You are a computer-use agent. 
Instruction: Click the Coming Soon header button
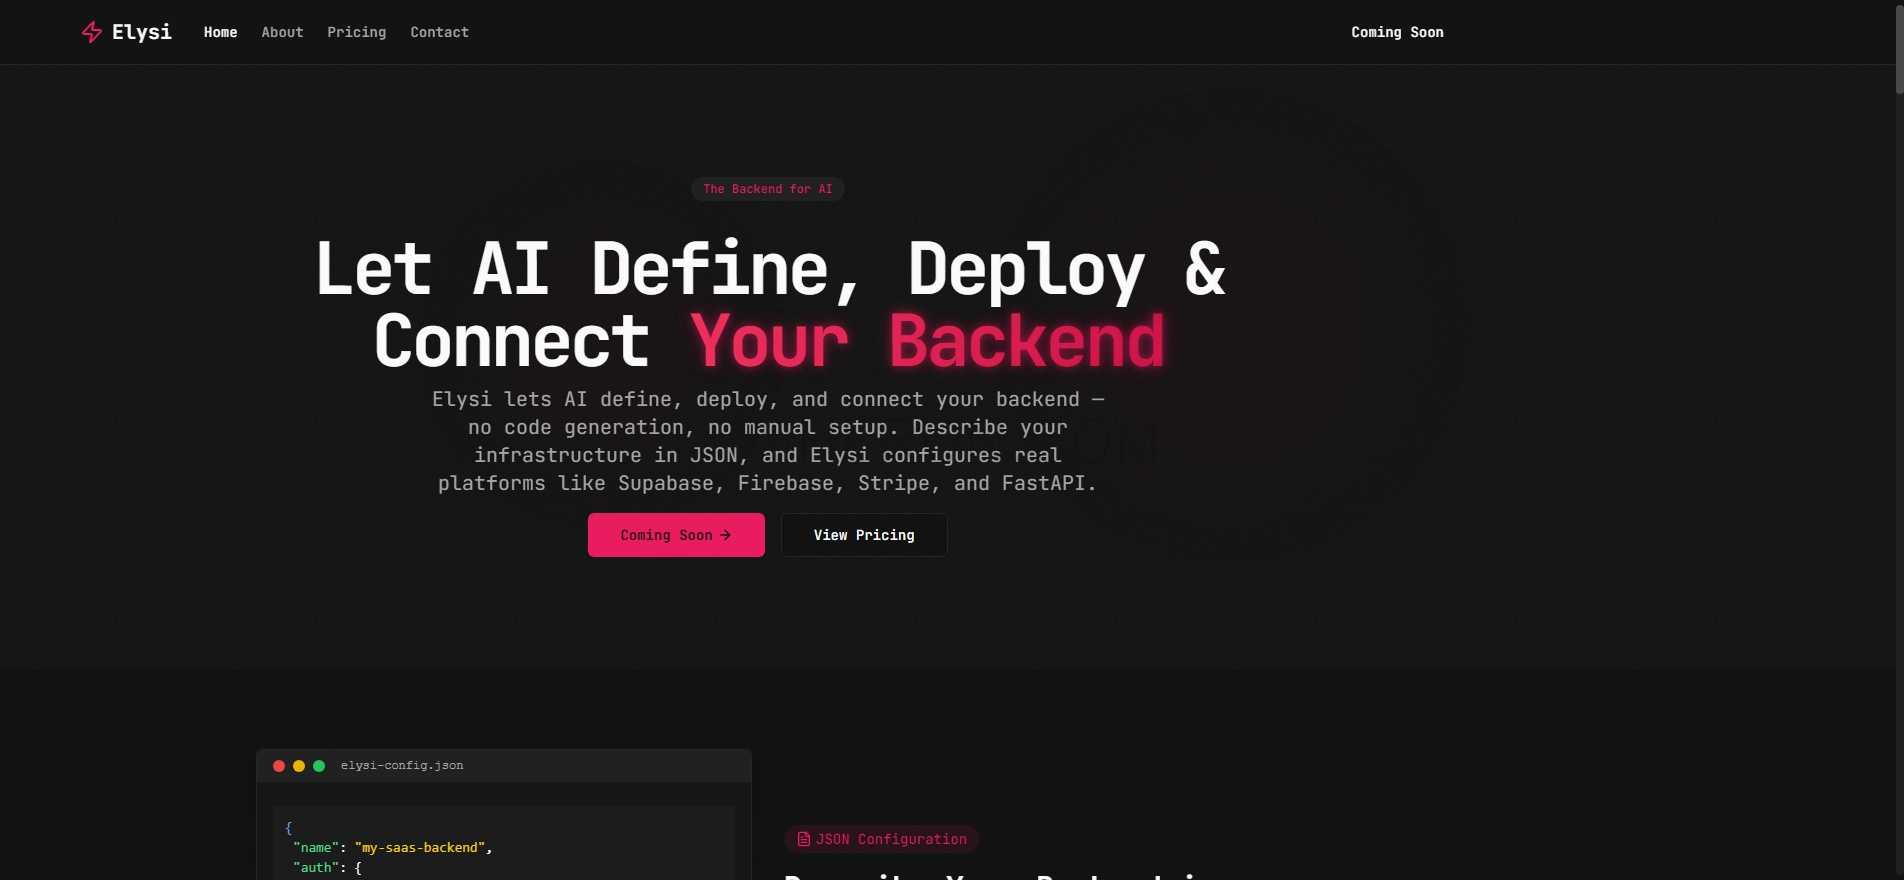click(1397, 32)
